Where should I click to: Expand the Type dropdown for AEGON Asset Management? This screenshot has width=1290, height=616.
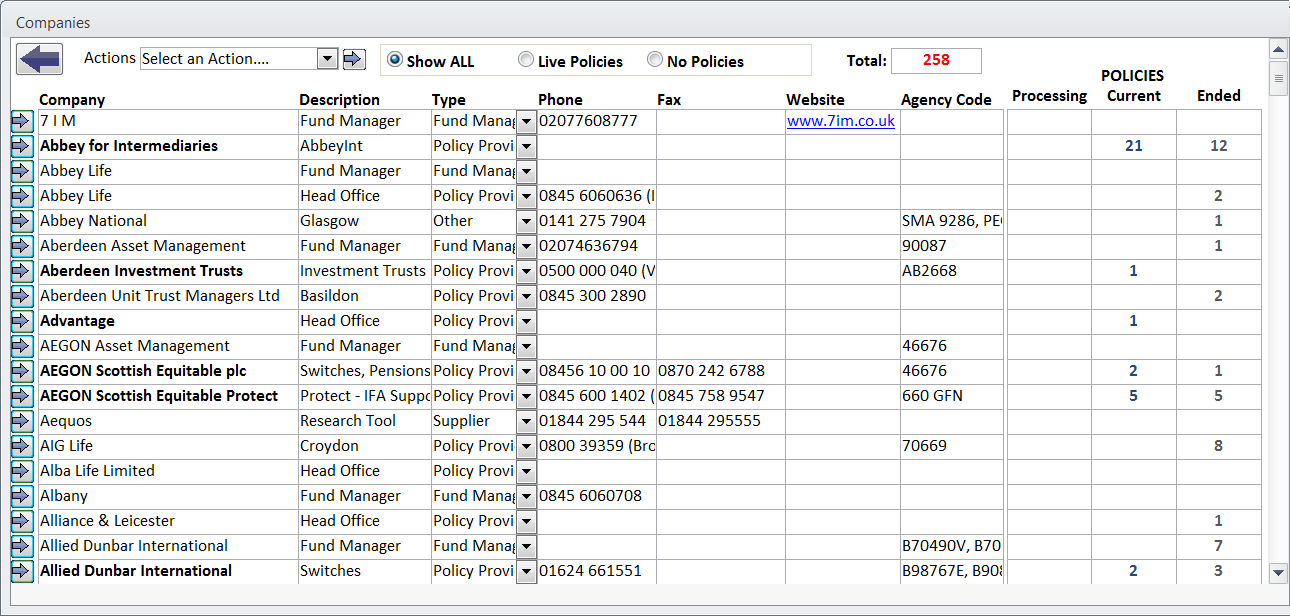pos(526,346)
